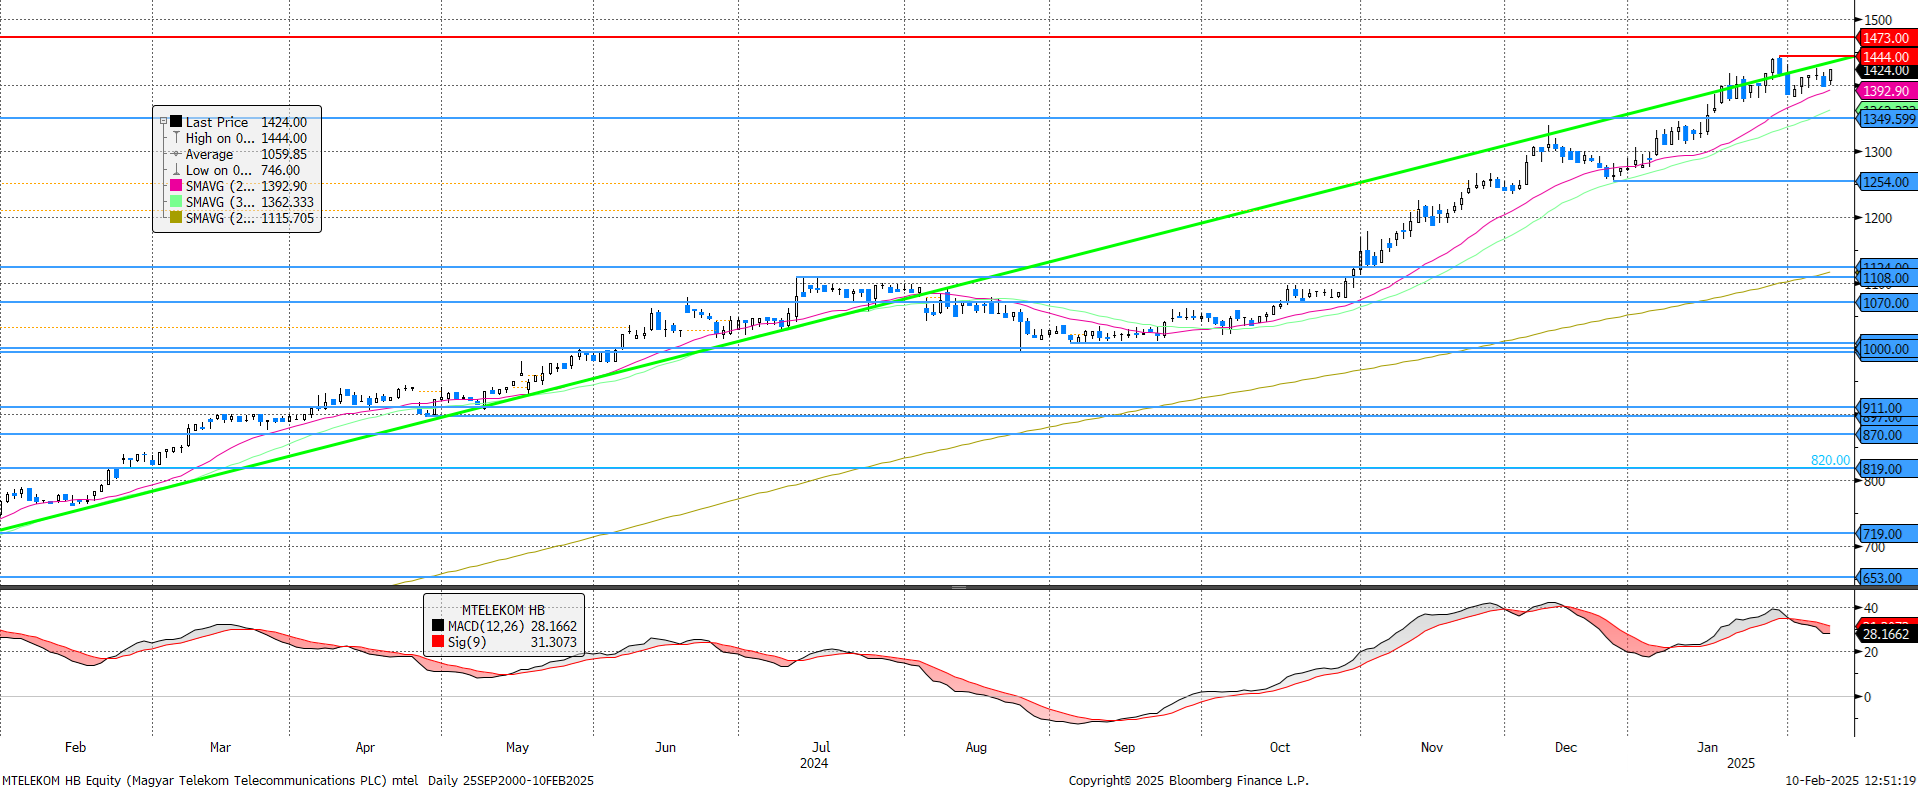Click the red Sig(9) swatch
Screen dimensions: 1918x789
[x=438, y=642]
